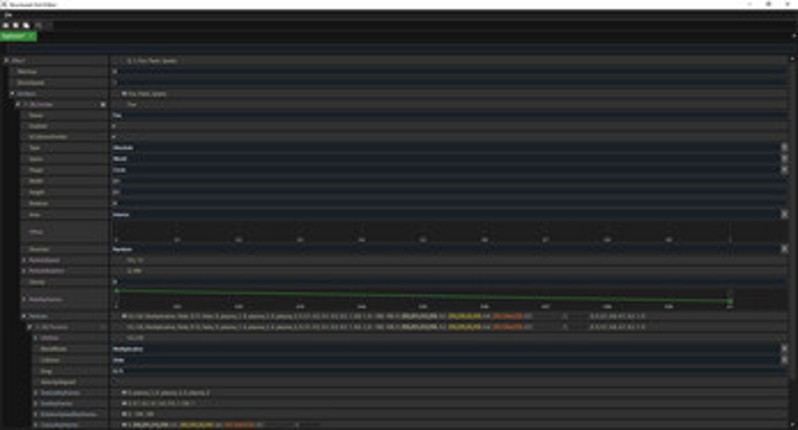Click the Save toolbar icon
Screen dimensions: 798x430
26,25
